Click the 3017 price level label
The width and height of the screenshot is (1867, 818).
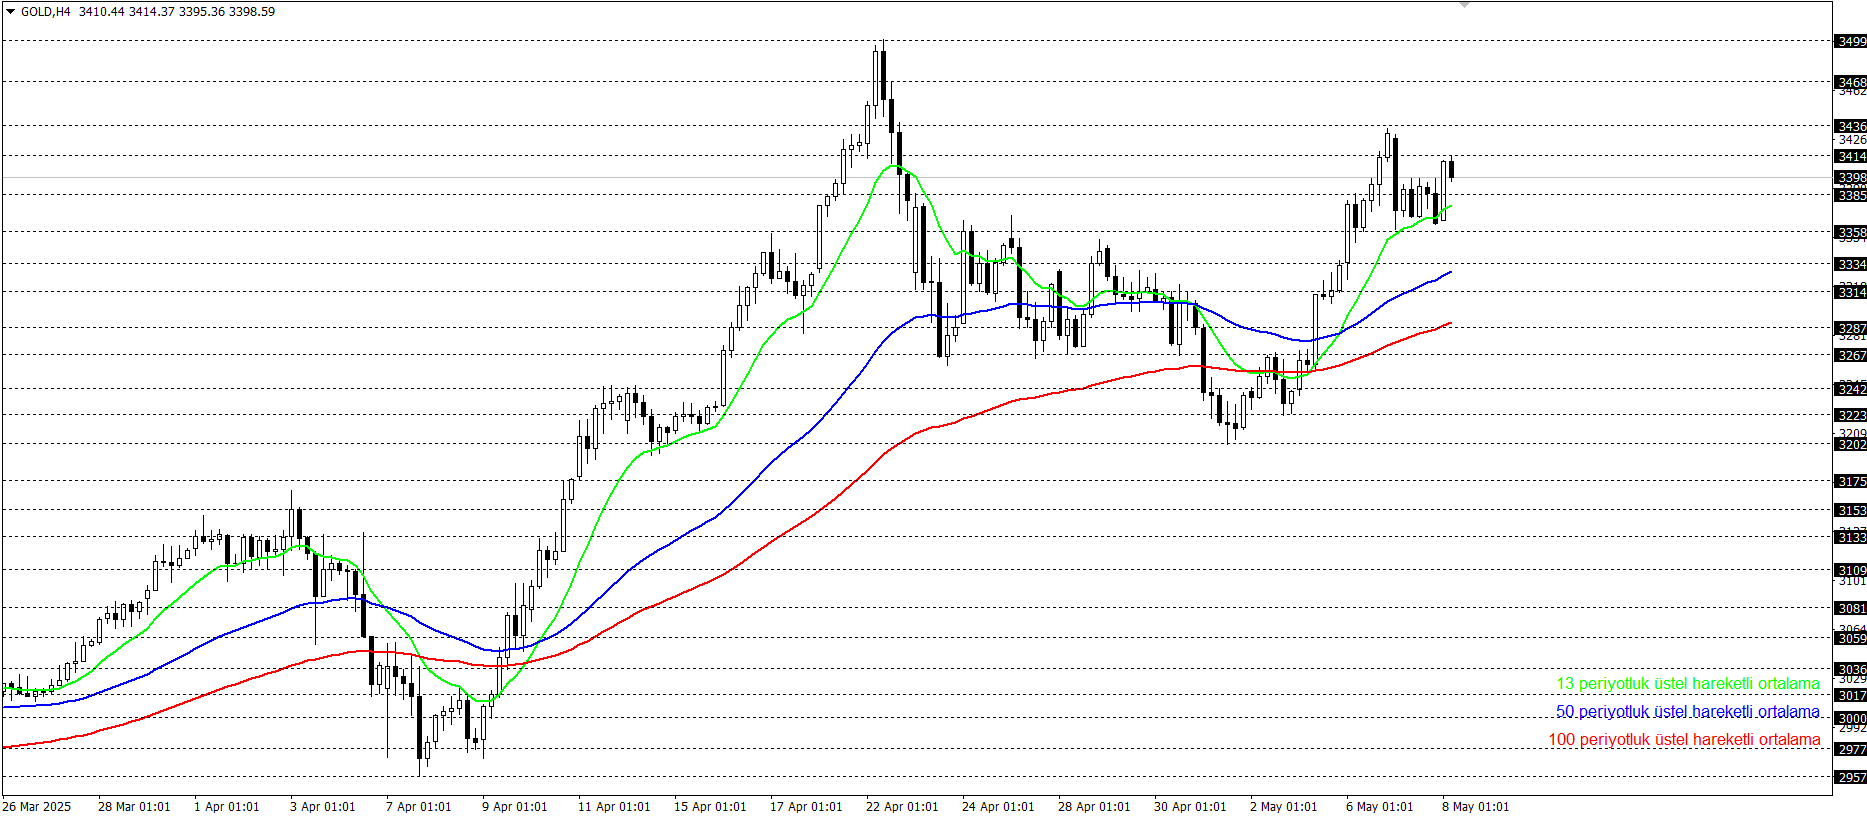point(1851,695)
